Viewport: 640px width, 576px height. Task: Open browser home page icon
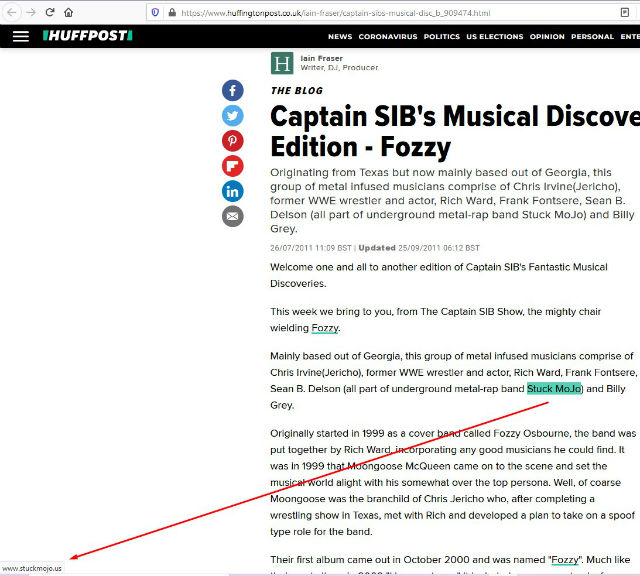coord(69,12)
